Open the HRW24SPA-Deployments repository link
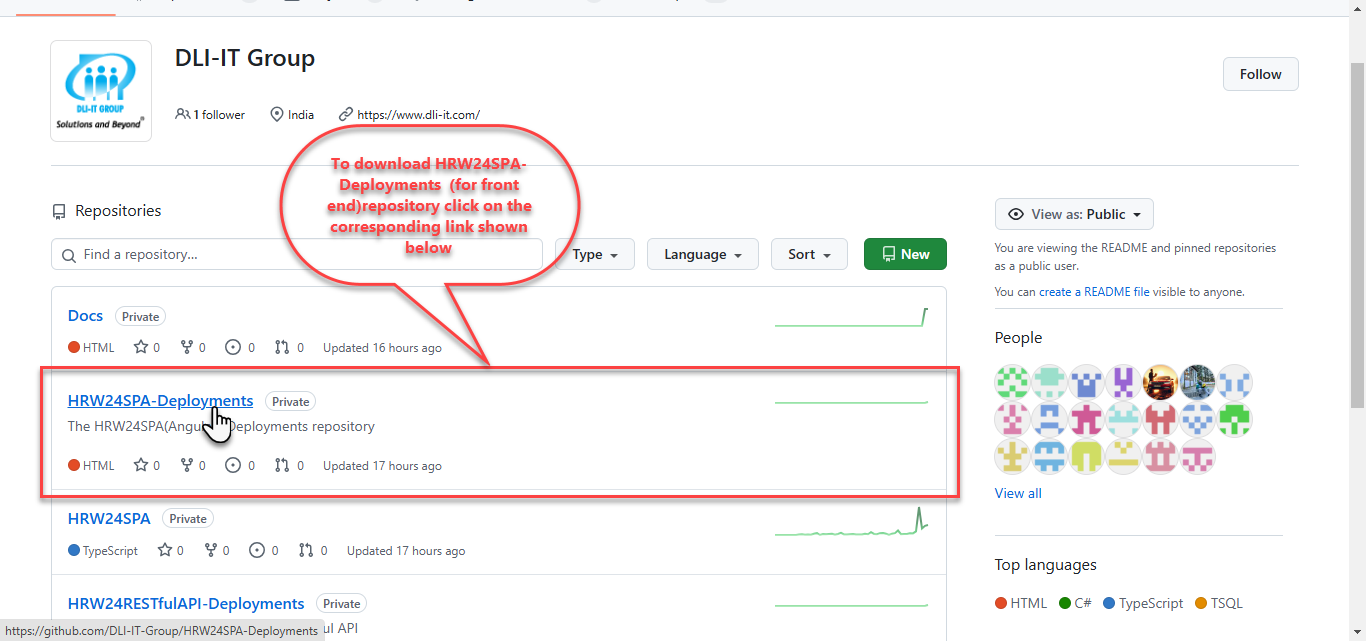1366x641 pixels. pyautogui.click(x=160, y=400)
